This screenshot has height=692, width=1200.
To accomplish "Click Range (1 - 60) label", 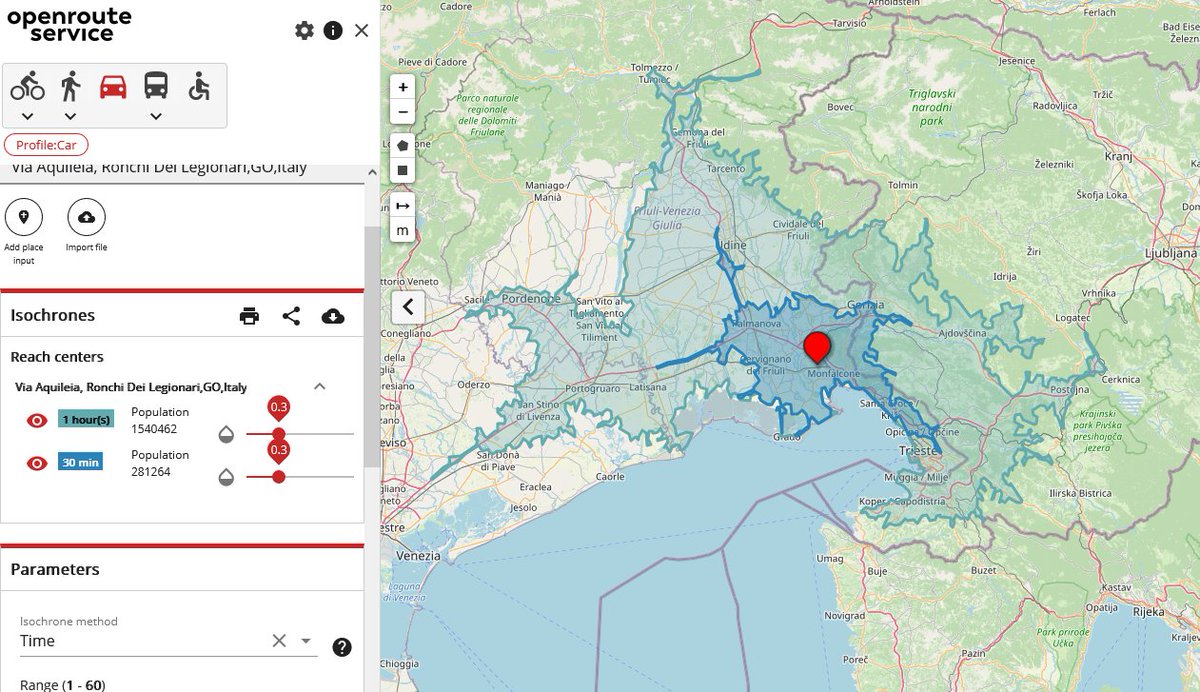I will [62, 685].
